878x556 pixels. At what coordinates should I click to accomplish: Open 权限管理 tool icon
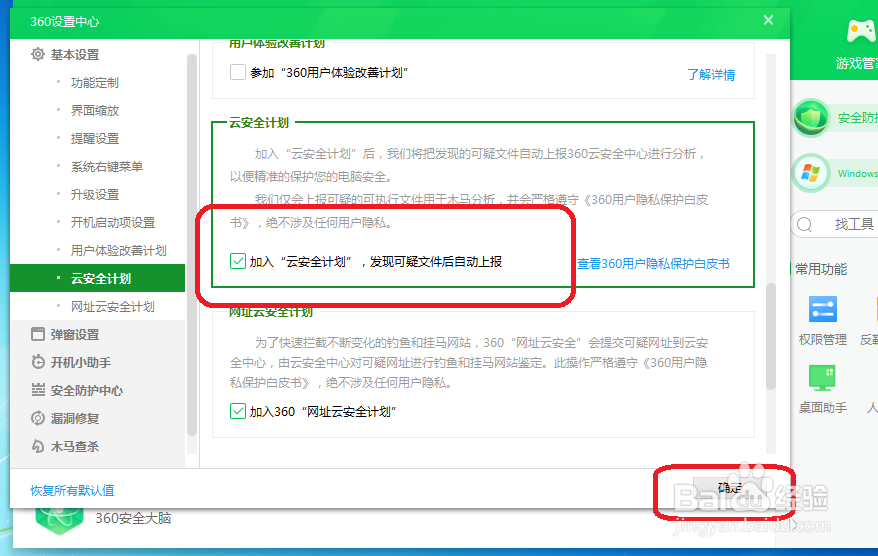(823, 309)
